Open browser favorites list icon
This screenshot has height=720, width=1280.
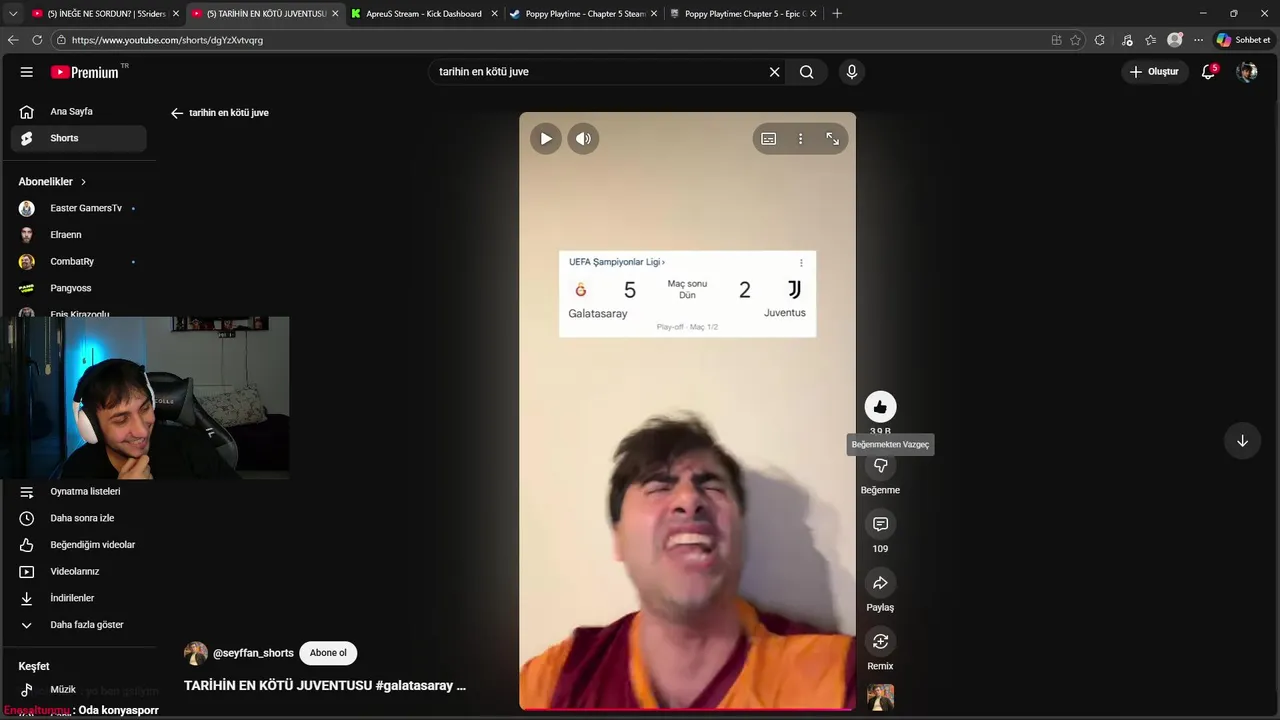tap(1150, 40)
